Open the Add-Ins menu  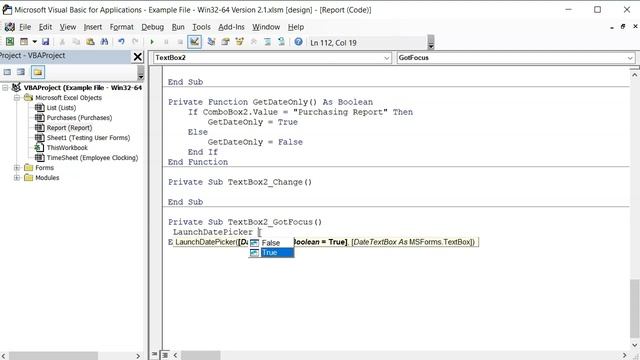tap(231, 27)
